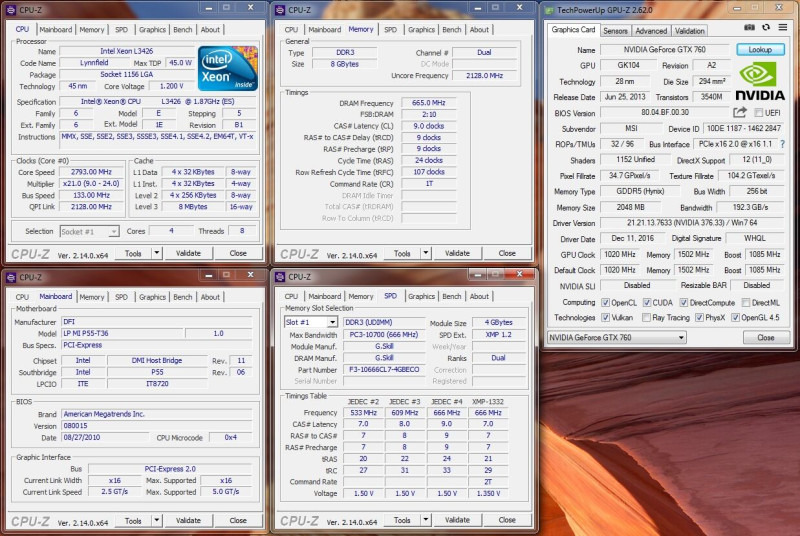Toggle the Vulkan checkbox

(606, 317)
